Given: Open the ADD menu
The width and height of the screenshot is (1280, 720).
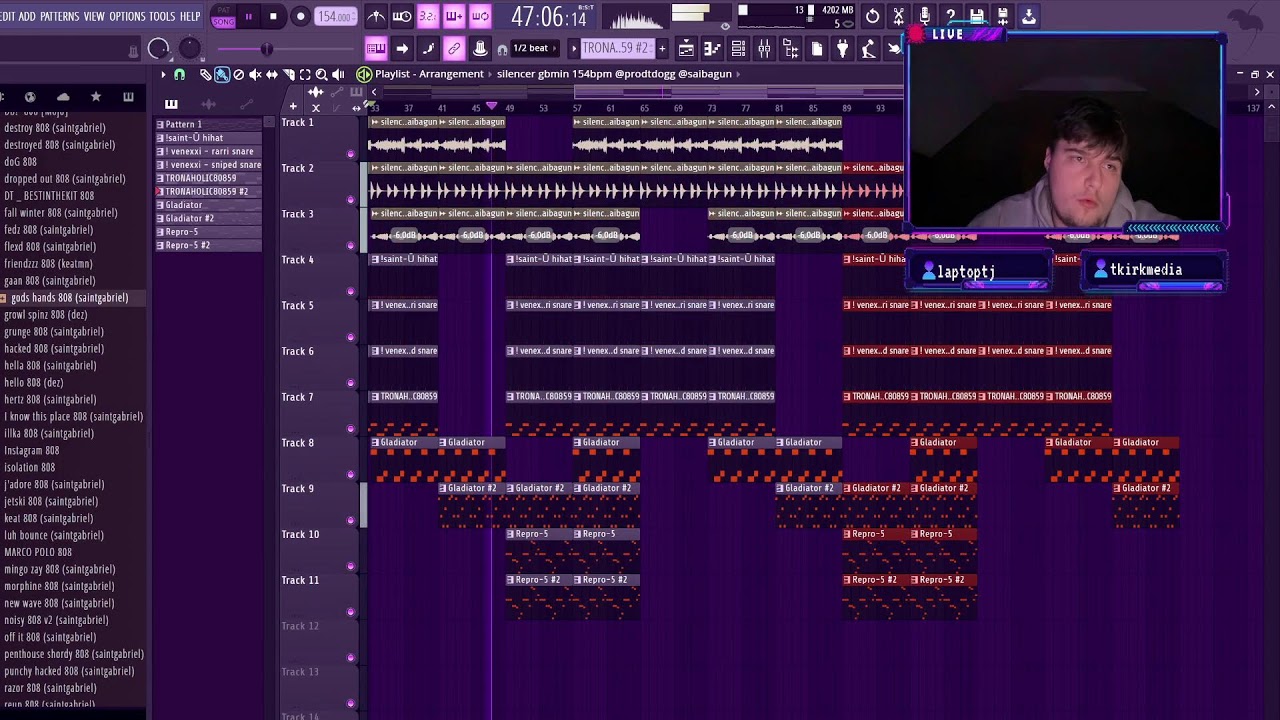Looking at the screenshot, I should click(x=27, y=17).
